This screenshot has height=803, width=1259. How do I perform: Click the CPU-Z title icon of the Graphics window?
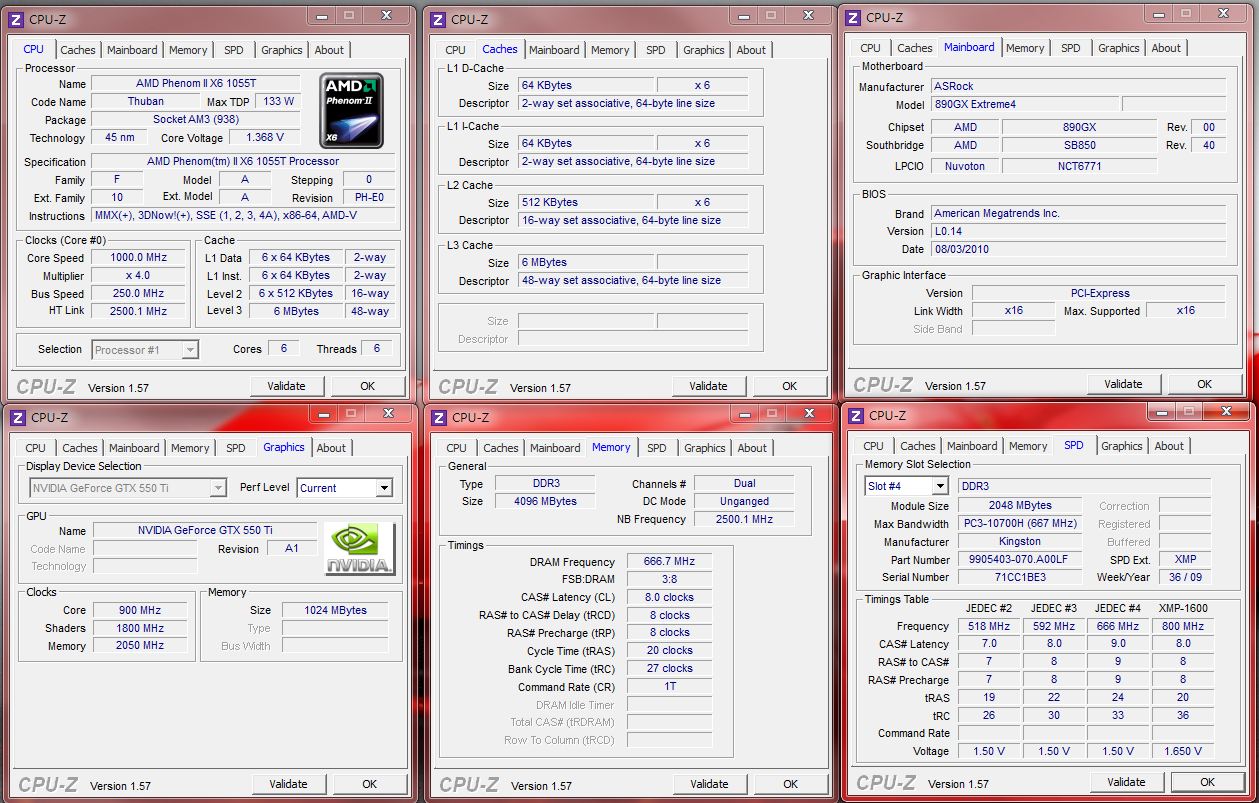coord(16,417)
